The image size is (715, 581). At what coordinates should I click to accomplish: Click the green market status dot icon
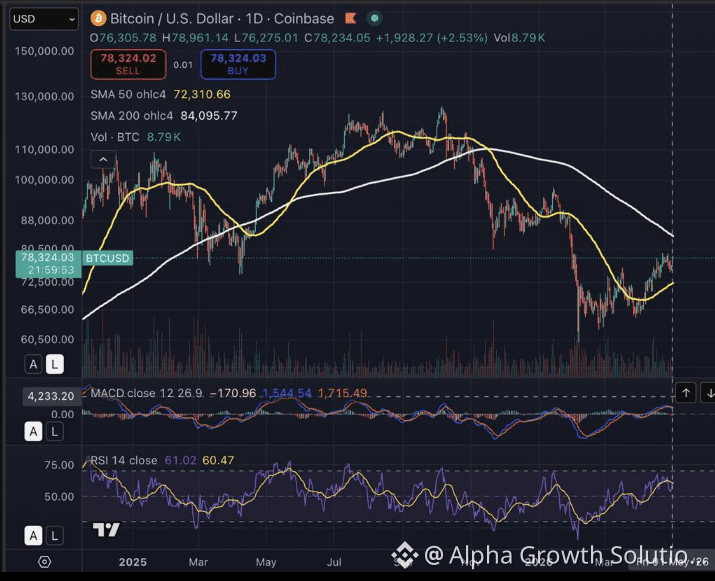[x=374, y=18]
